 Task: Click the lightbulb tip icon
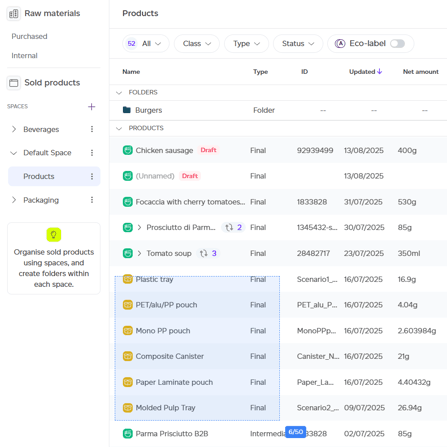coord(54,235)
